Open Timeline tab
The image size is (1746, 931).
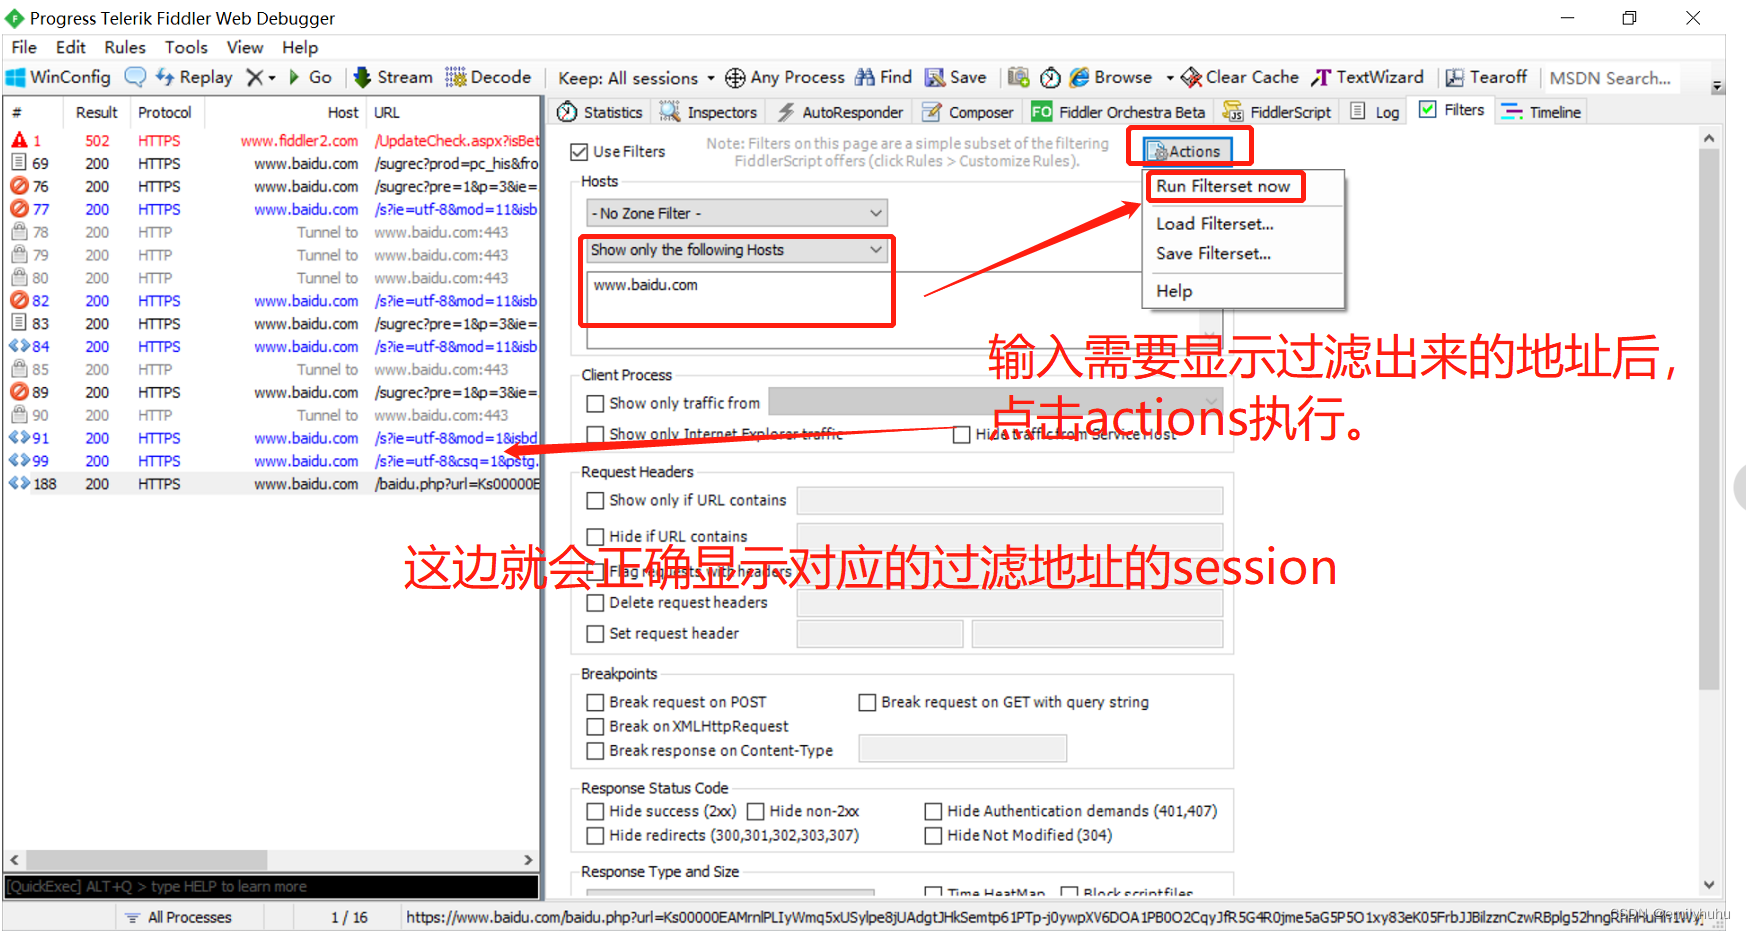1542,112
